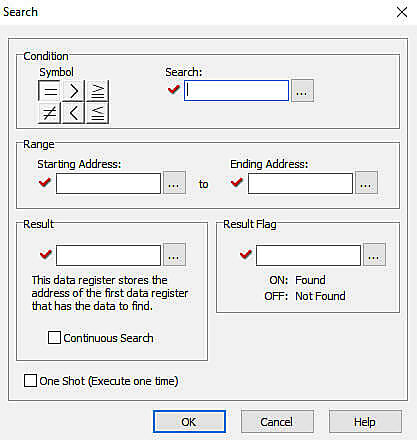Viewport: 417px width, 440px height.
Task: Cancel the Search dialog
Action: pyautogui.click(x=277, y=422)
